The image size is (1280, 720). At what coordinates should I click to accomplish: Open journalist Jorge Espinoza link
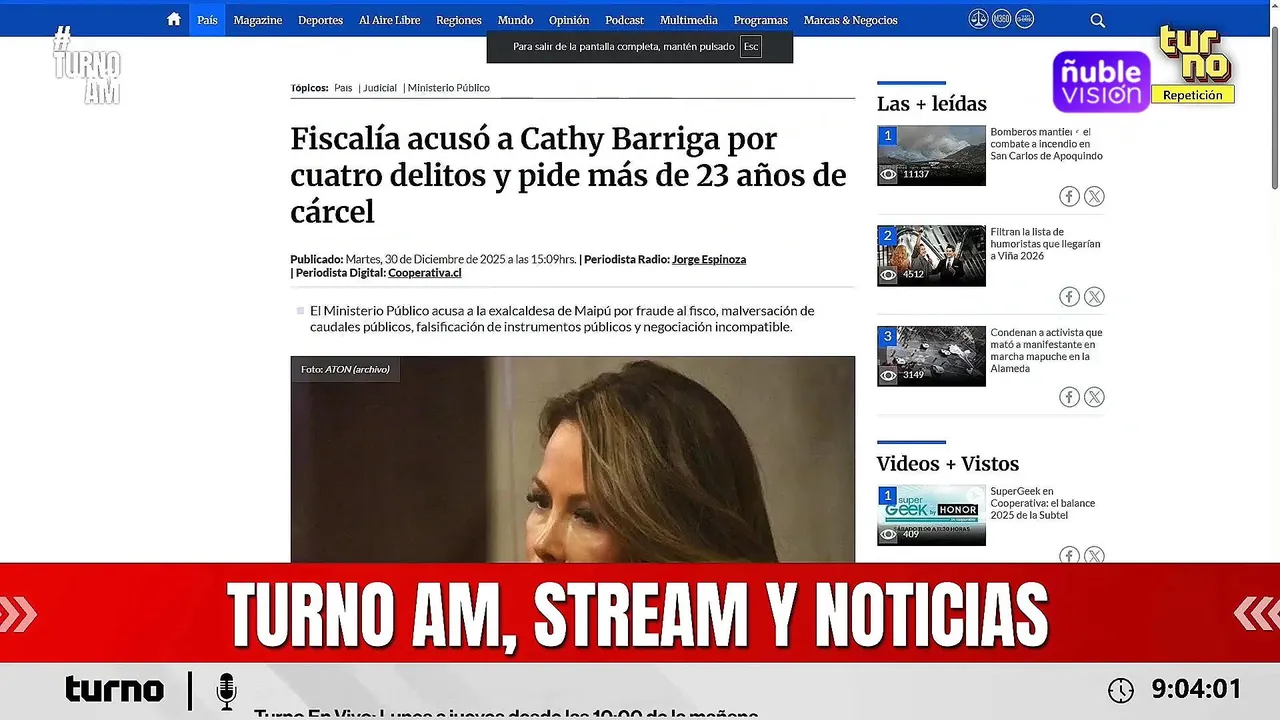pos(709,259)
